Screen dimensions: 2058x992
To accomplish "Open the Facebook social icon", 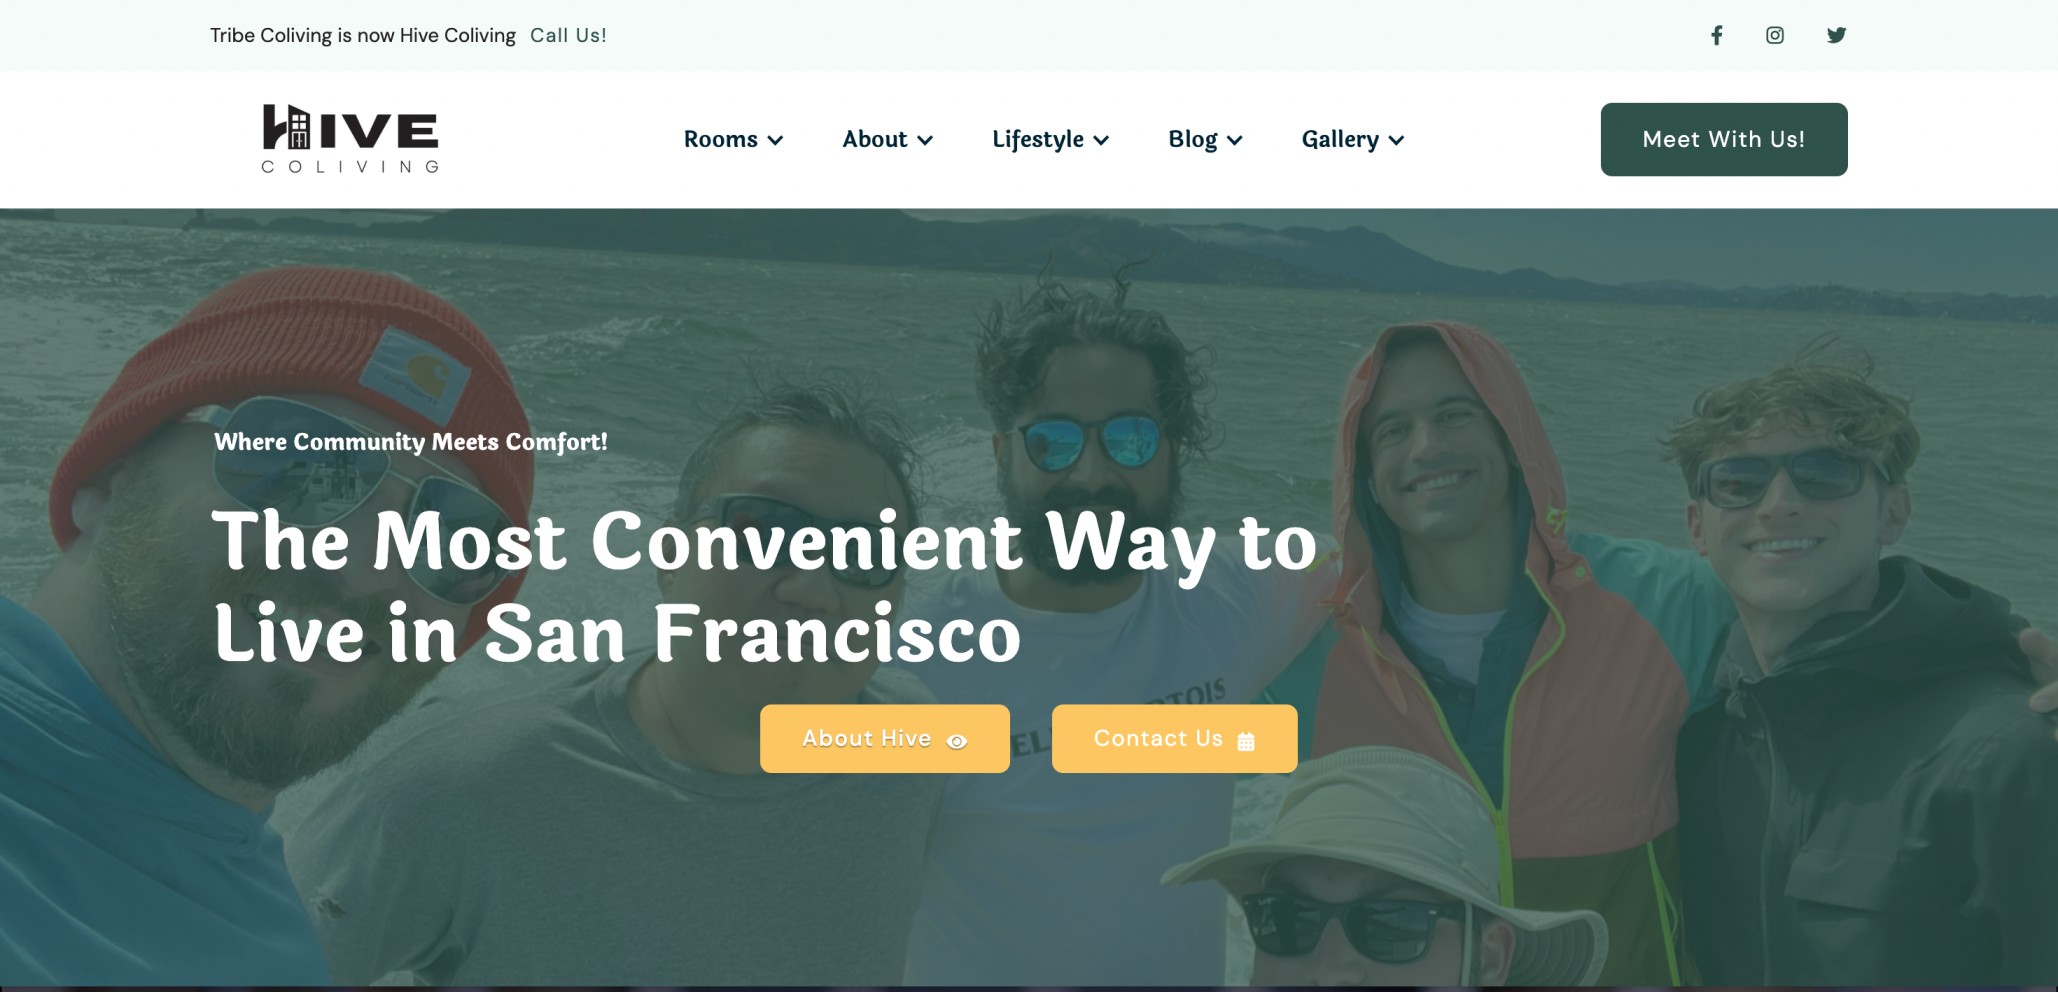I will (x=1716, y=35).
